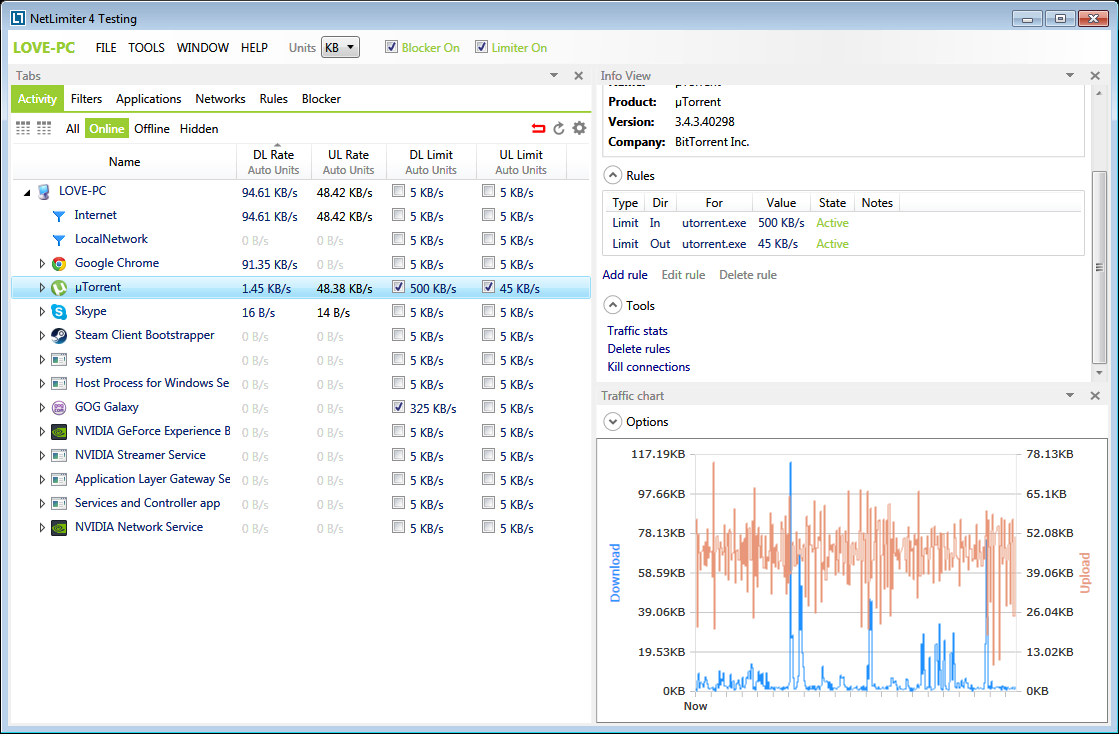The width and height of the screenshot is (1119, 734).
Task: Click the red revert arrow icon
Action: click(x=537, y=128)
